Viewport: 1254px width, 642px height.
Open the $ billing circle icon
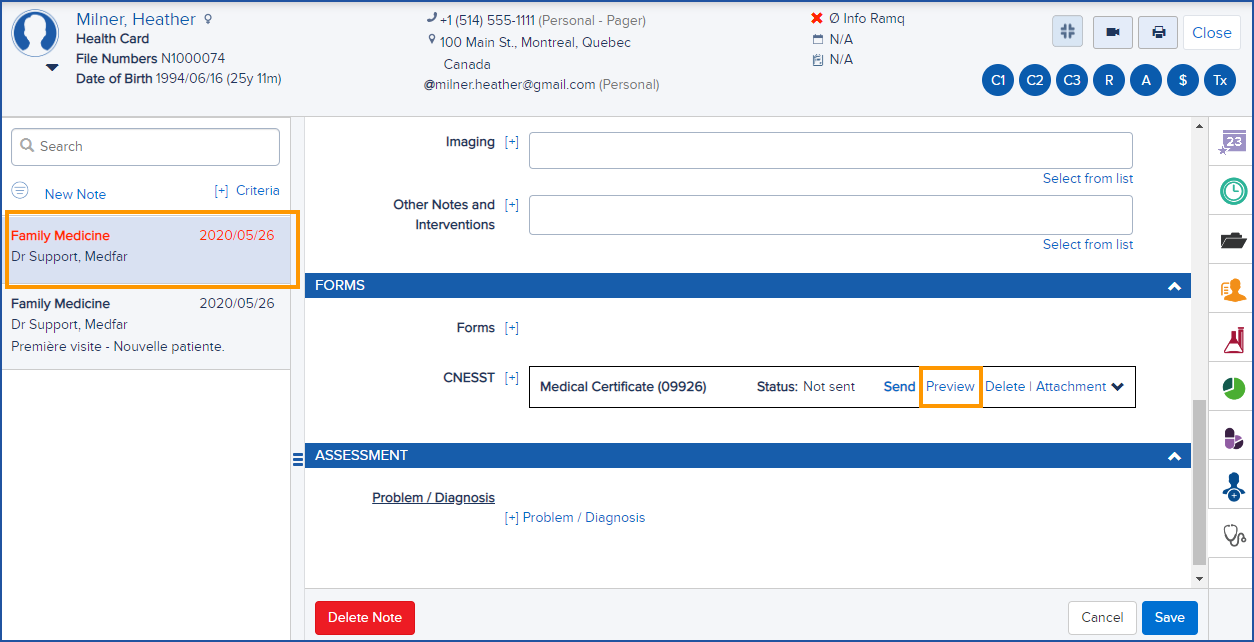click(1182, 80)
